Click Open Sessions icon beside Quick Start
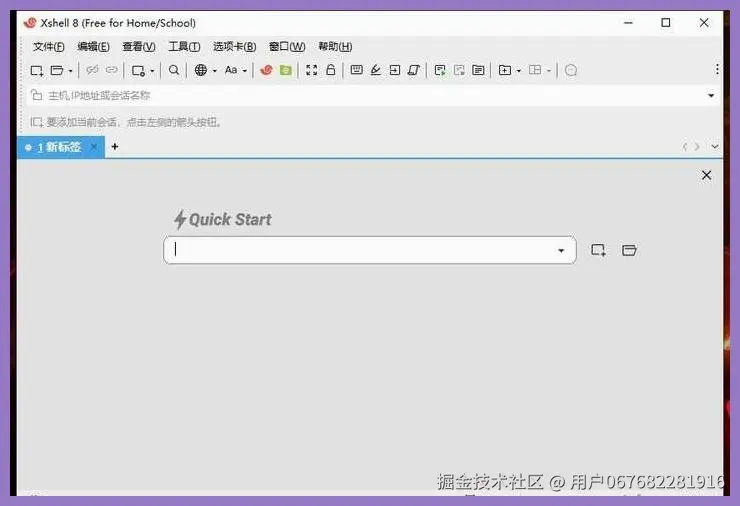The height and width of the screenshot is (506, 740). 629,250
